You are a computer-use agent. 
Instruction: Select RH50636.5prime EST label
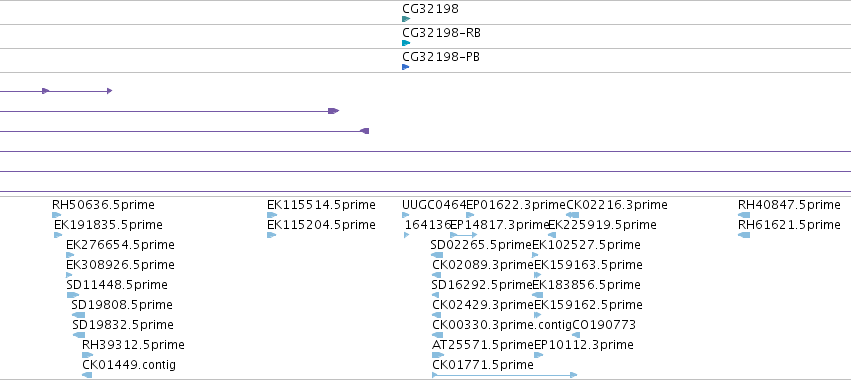[103, 205]
